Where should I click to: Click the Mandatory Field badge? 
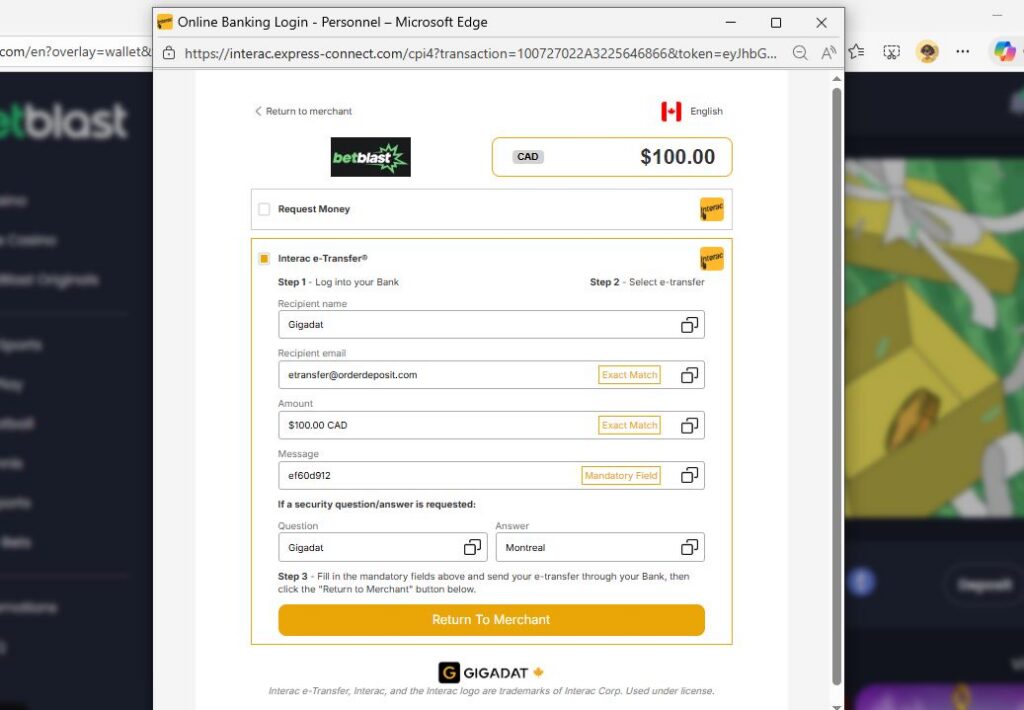(620, 476)
